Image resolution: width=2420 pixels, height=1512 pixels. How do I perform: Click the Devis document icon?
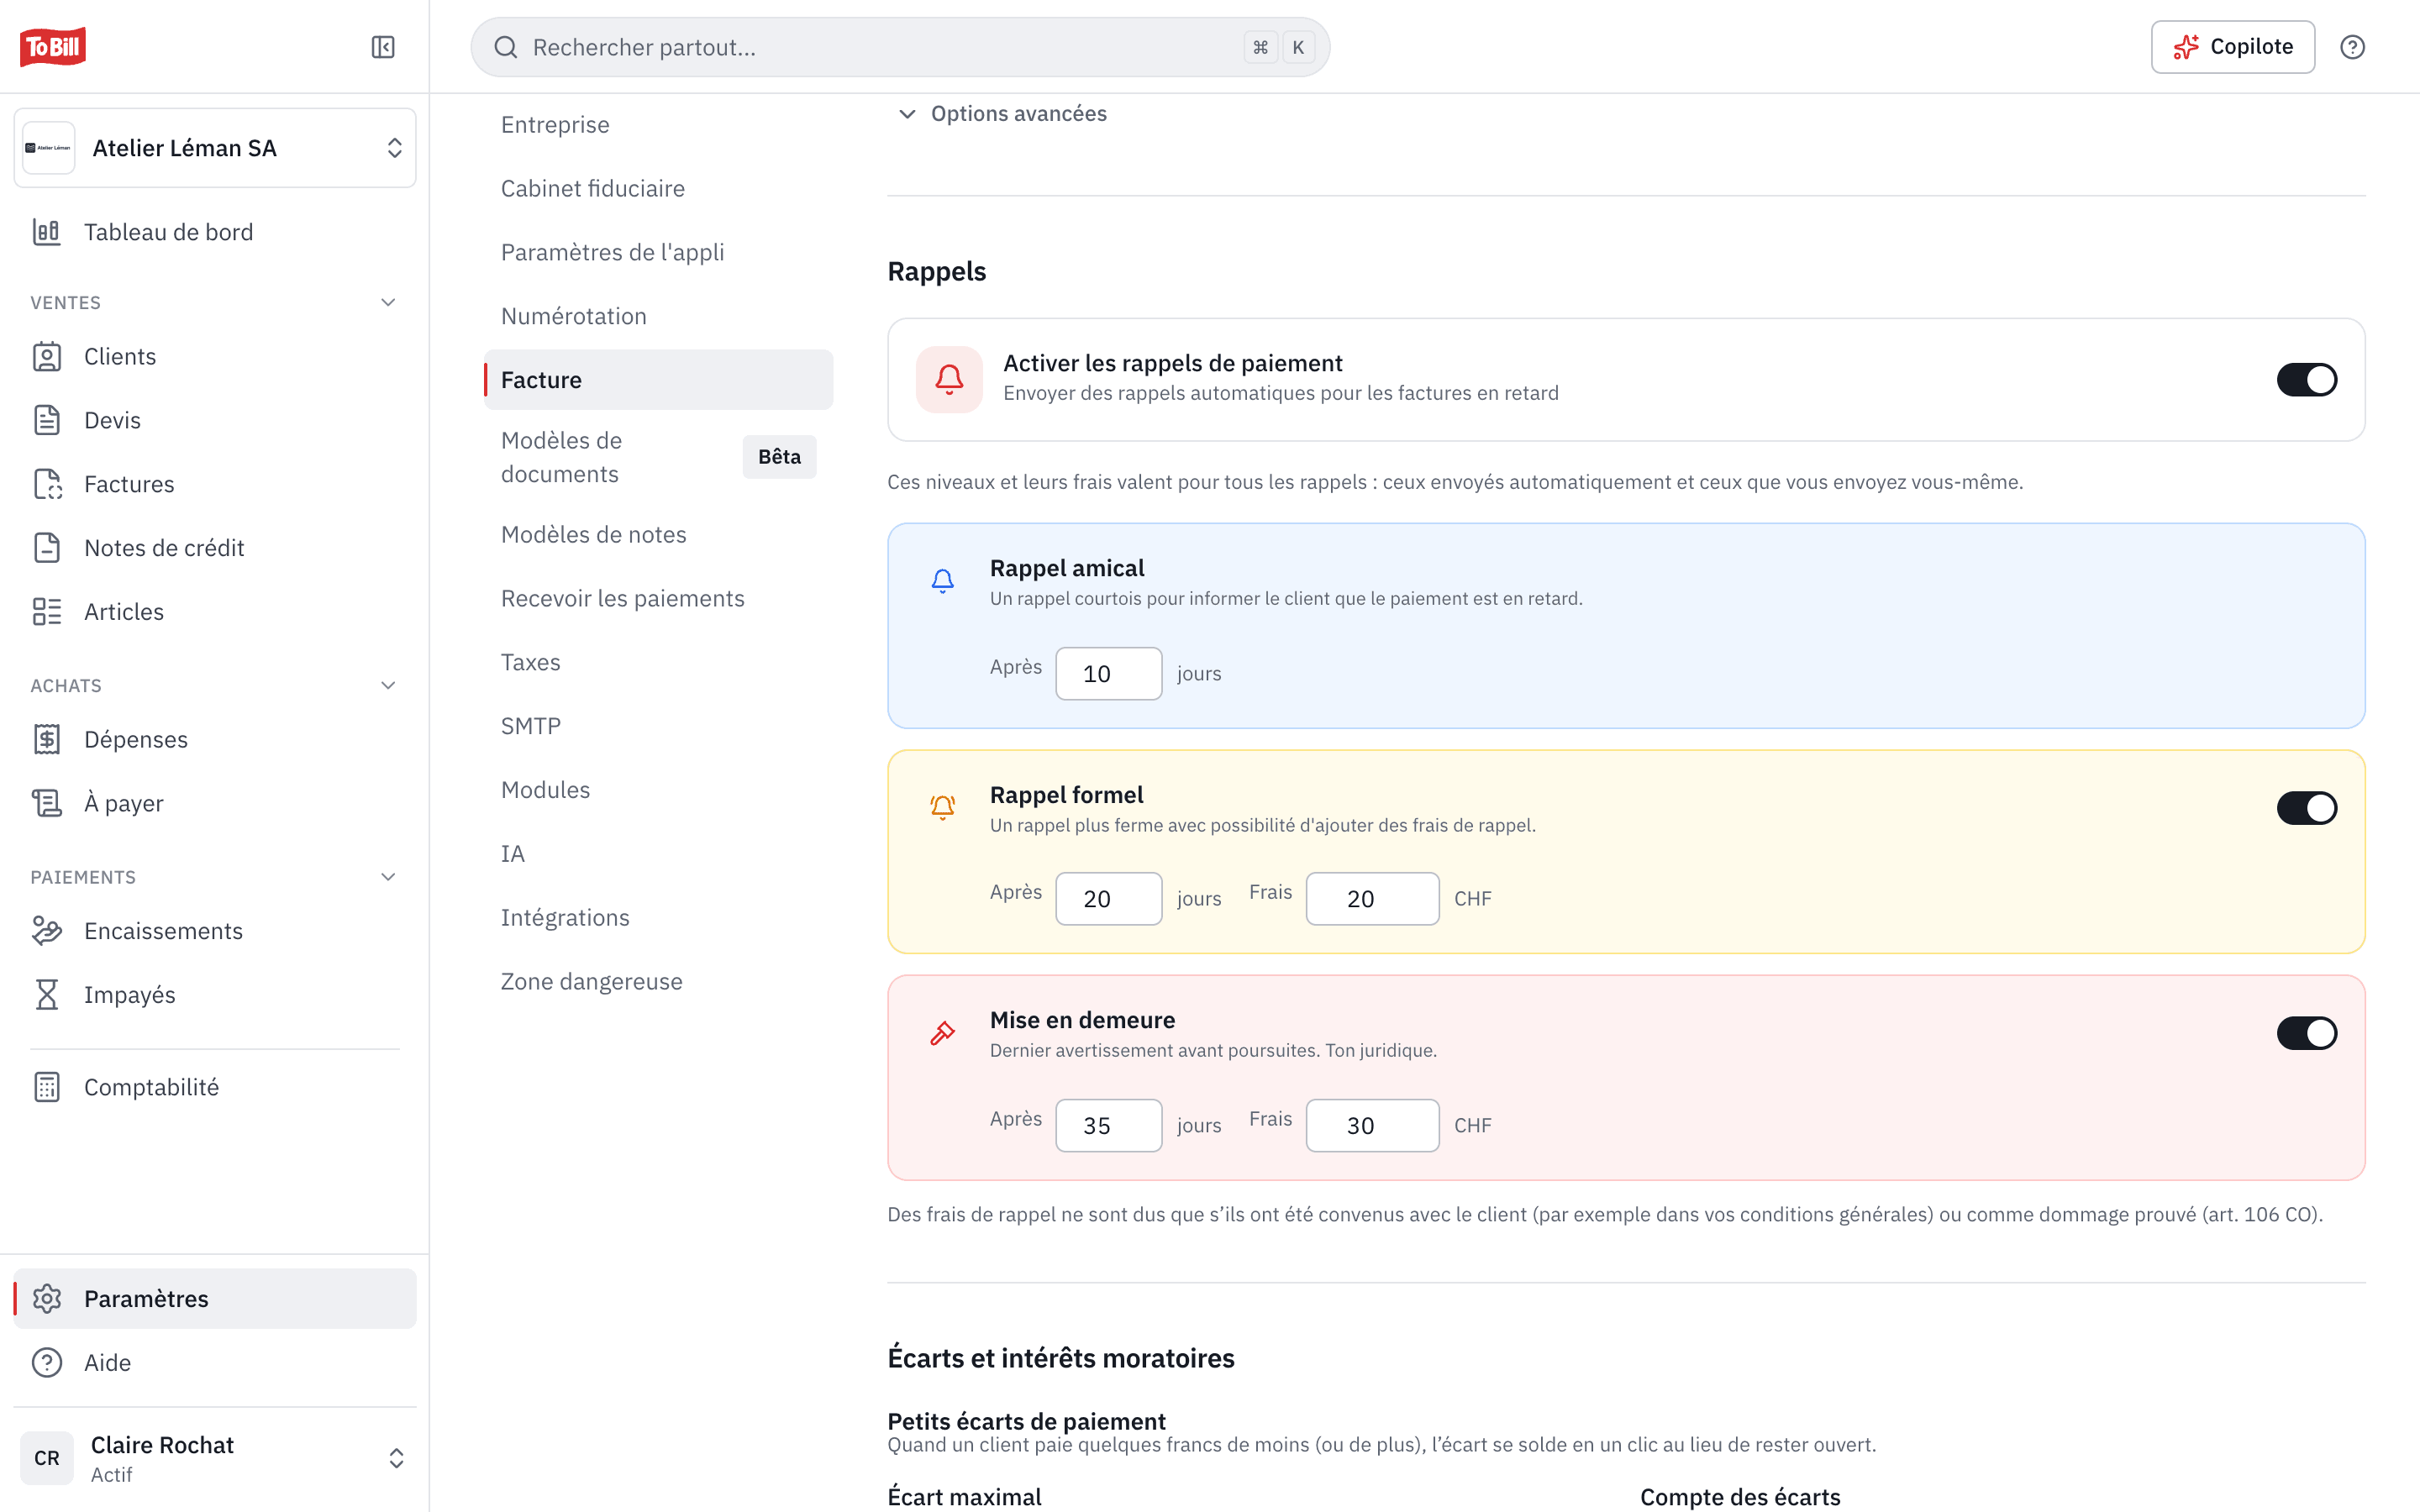[47, 420]
